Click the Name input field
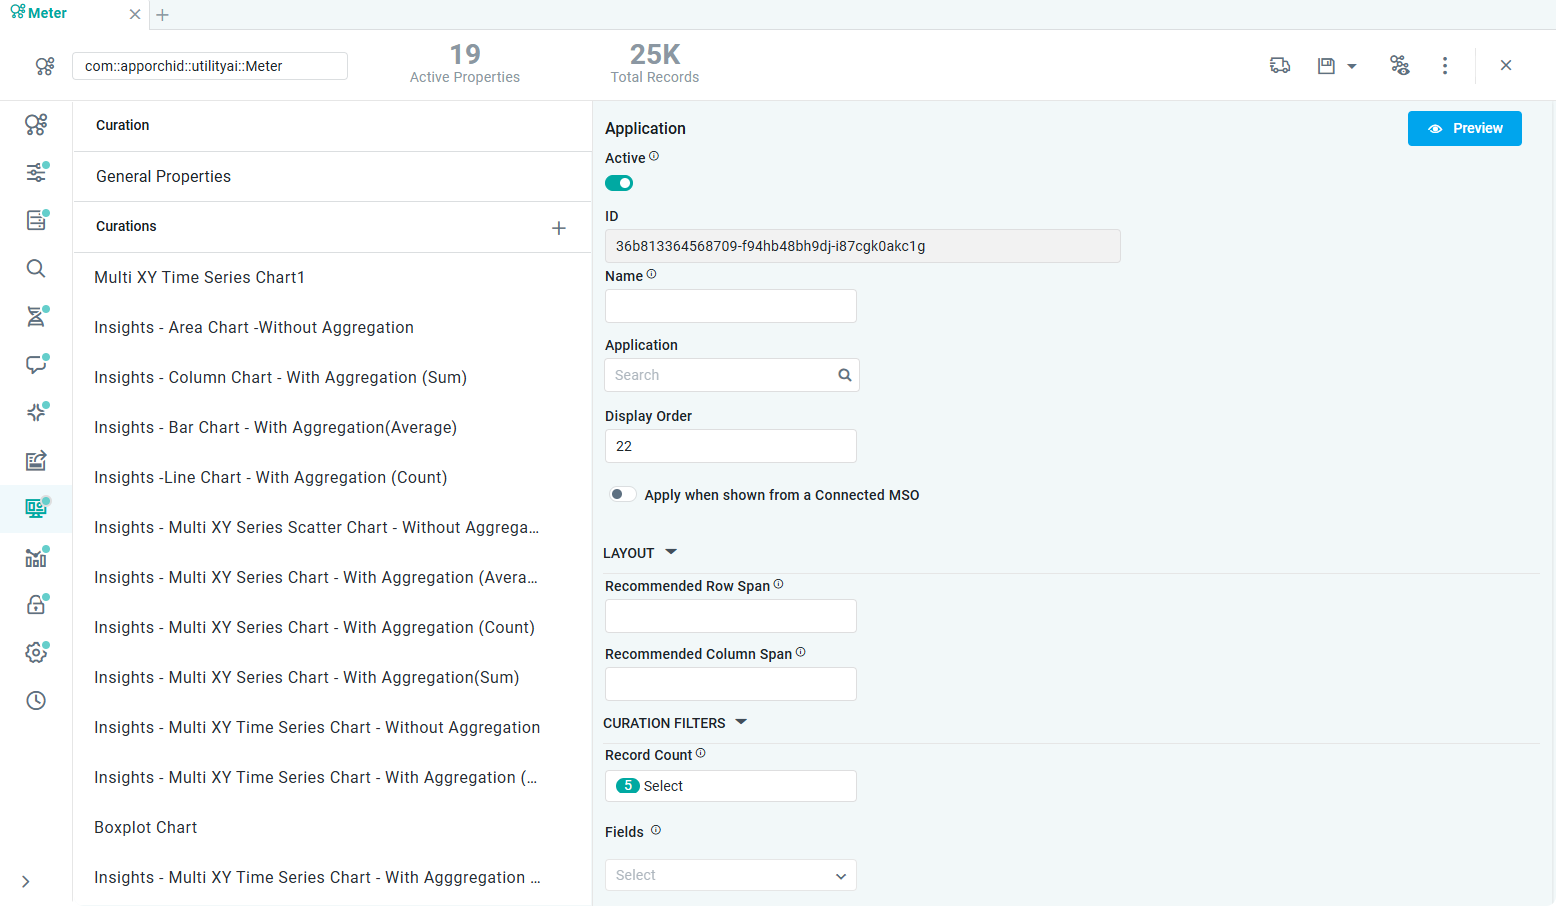This screenshot has width=1558, height=909. click(x=730, y=307)
